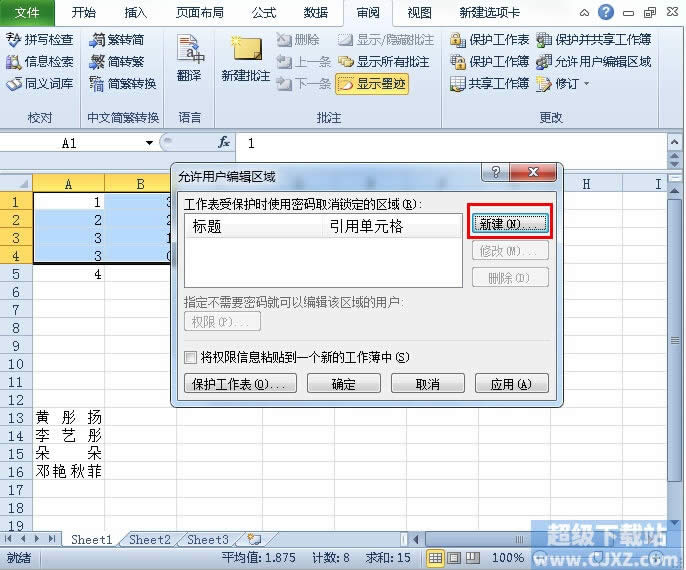The image size is (686, 570).
Task: Expand the formula bar with the chevron
Action: [x=674, y=142]
